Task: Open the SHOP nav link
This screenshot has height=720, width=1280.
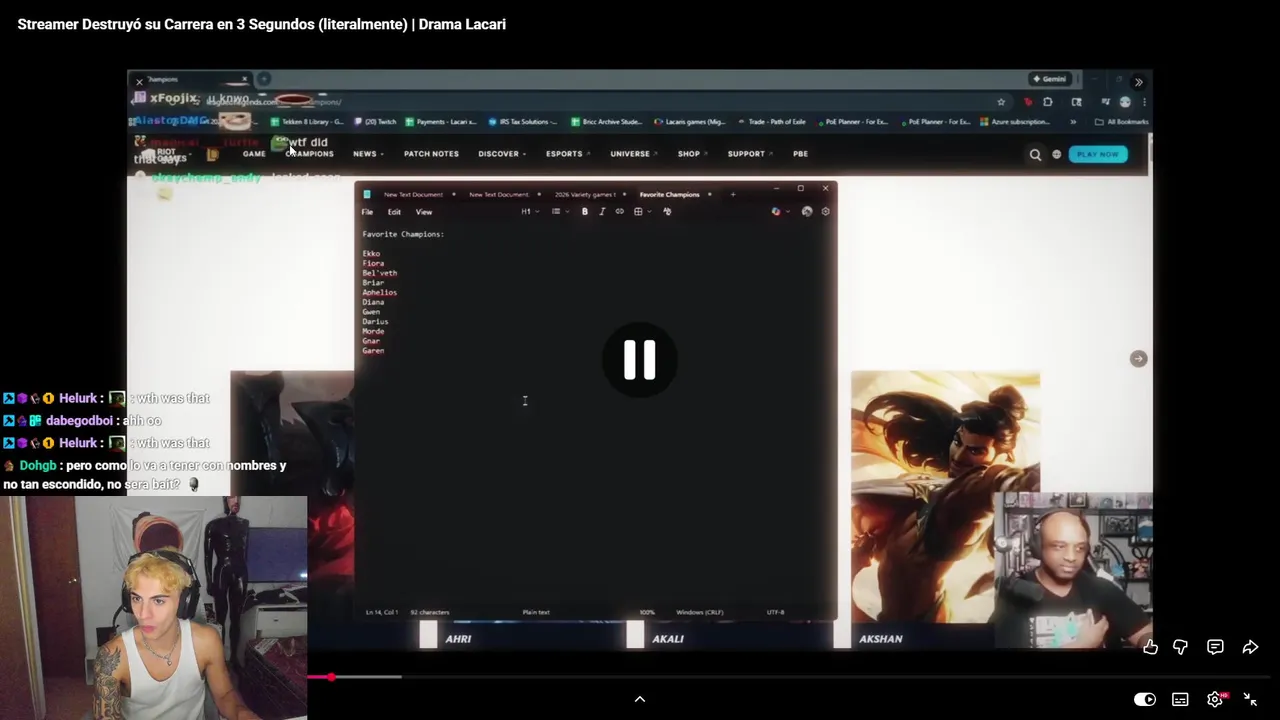Action: [x=692, y=154]
